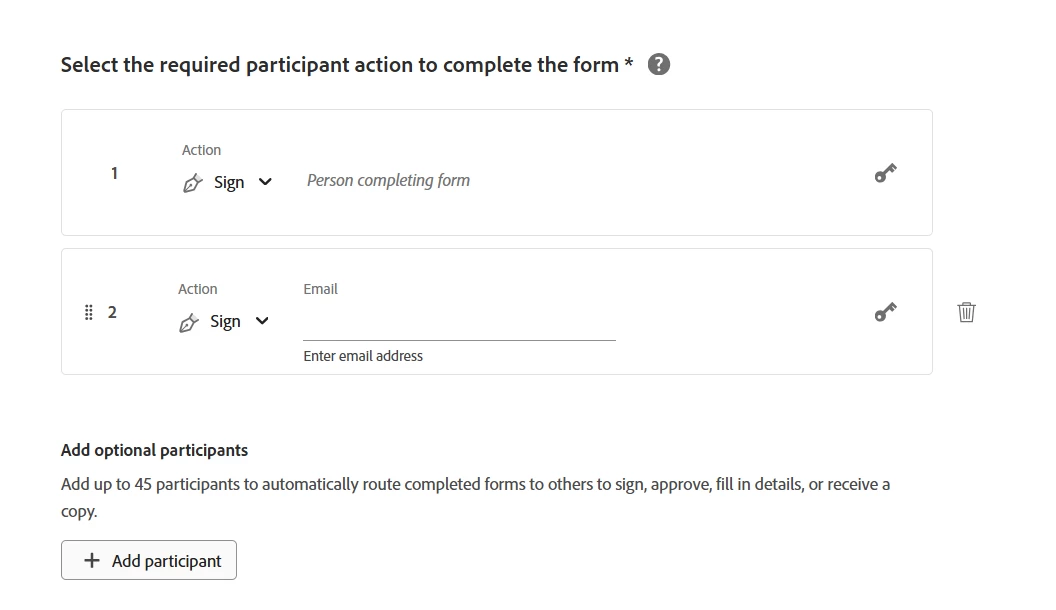The width and height of the screenshot is (1056, 610).
Task: Open the help question mark icon
Action: pos(659,65)
